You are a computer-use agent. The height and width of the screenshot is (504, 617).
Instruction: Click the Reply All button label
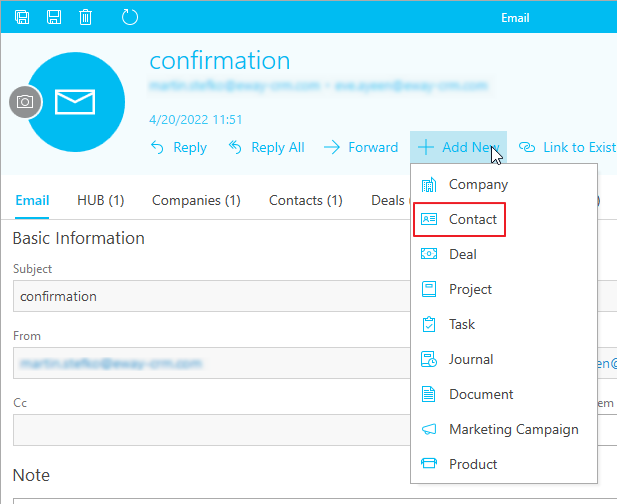(x=278, y=148)
